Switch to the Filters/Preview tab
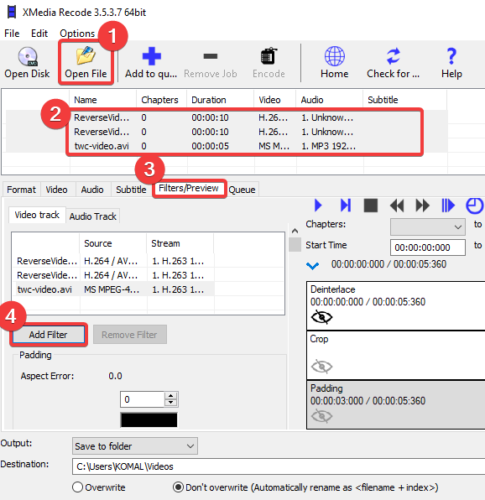Viewport: 485px width, 500px height. (189, 188)
